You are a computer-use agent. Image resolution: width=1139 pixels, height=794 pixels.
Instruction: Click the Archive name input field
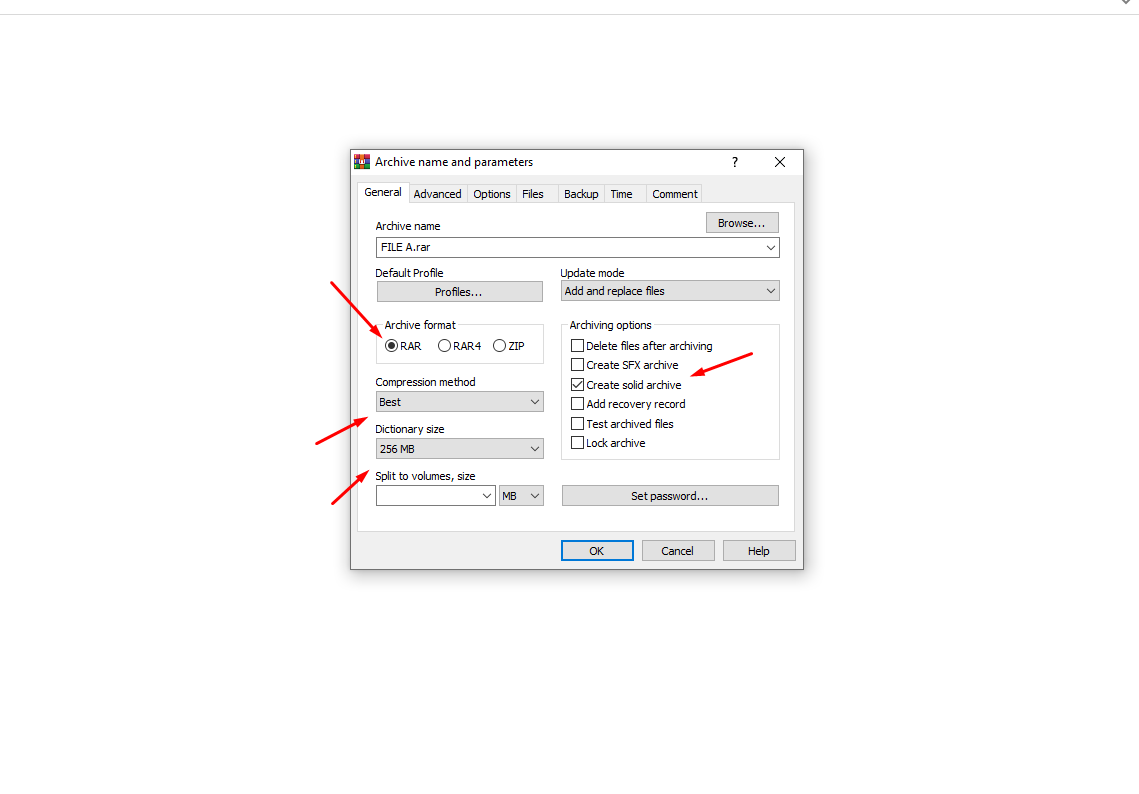[x=577, y=247]
